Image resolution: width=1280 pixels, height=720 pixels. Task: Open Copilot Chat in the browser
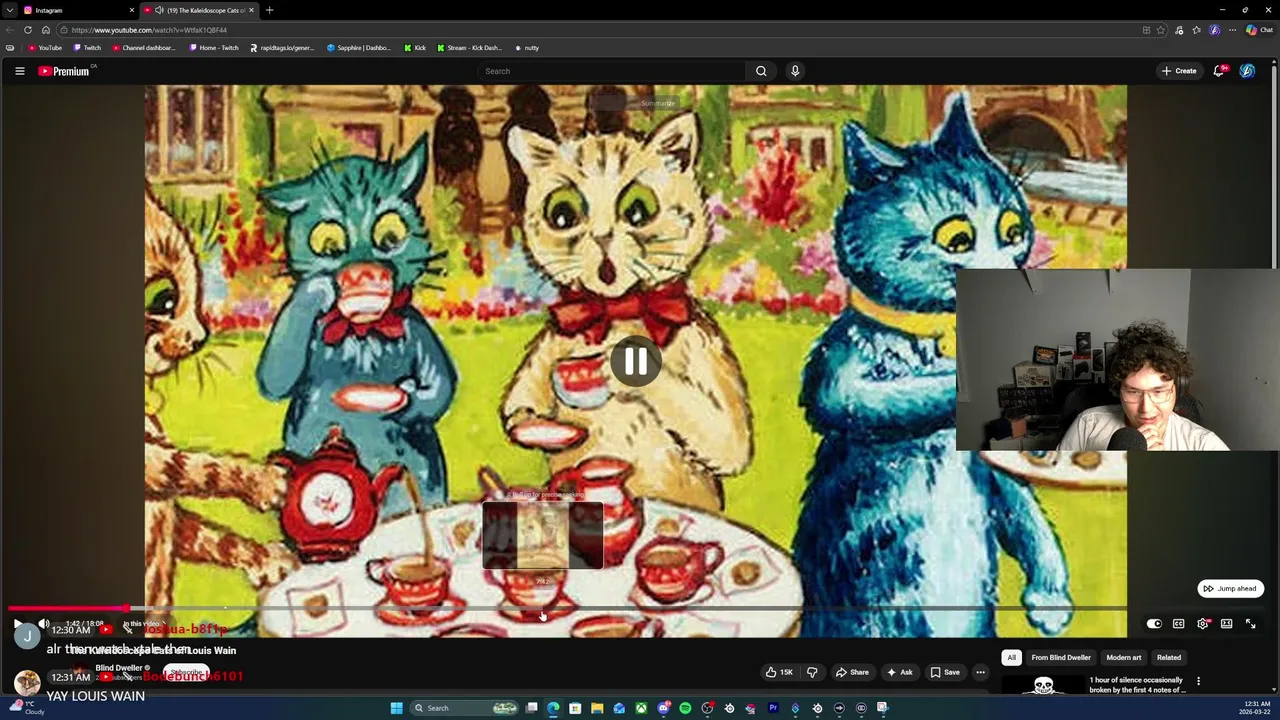[x=1259, y=30]
